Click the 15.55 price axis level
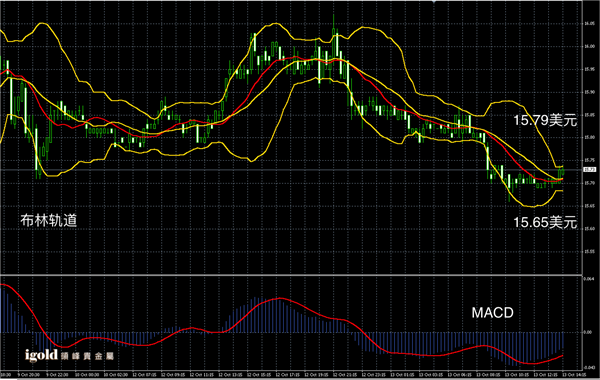Viewport: 600px width, 380px height. click(x=589, y=251)
